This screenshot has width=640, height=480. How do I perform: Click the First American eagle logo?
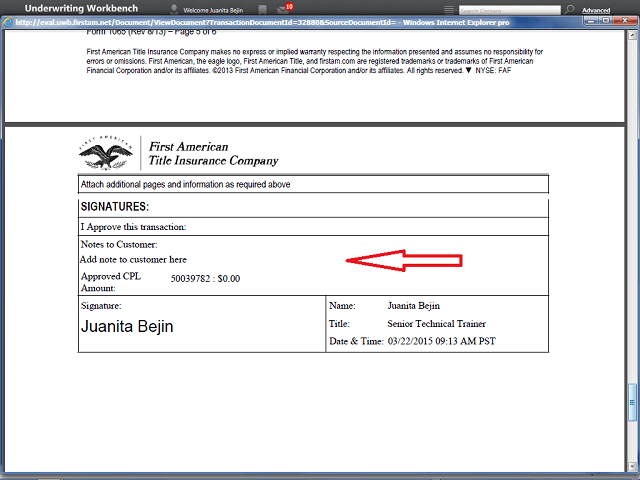point(106,153)
